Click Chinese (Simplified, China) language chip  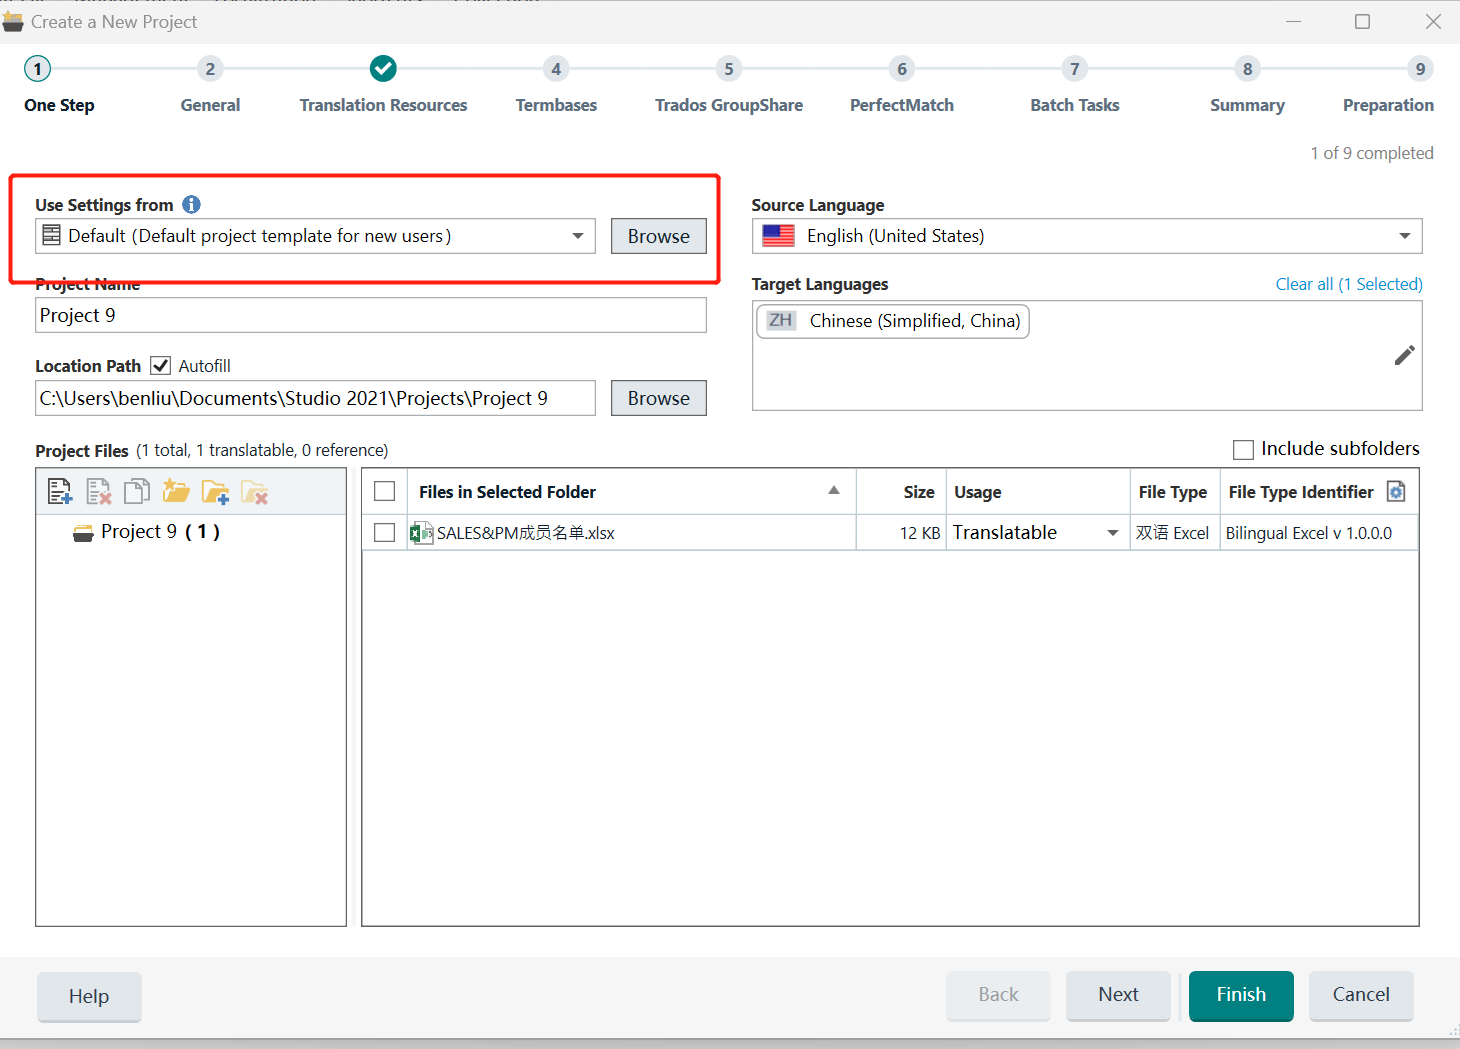coord(893,321)
